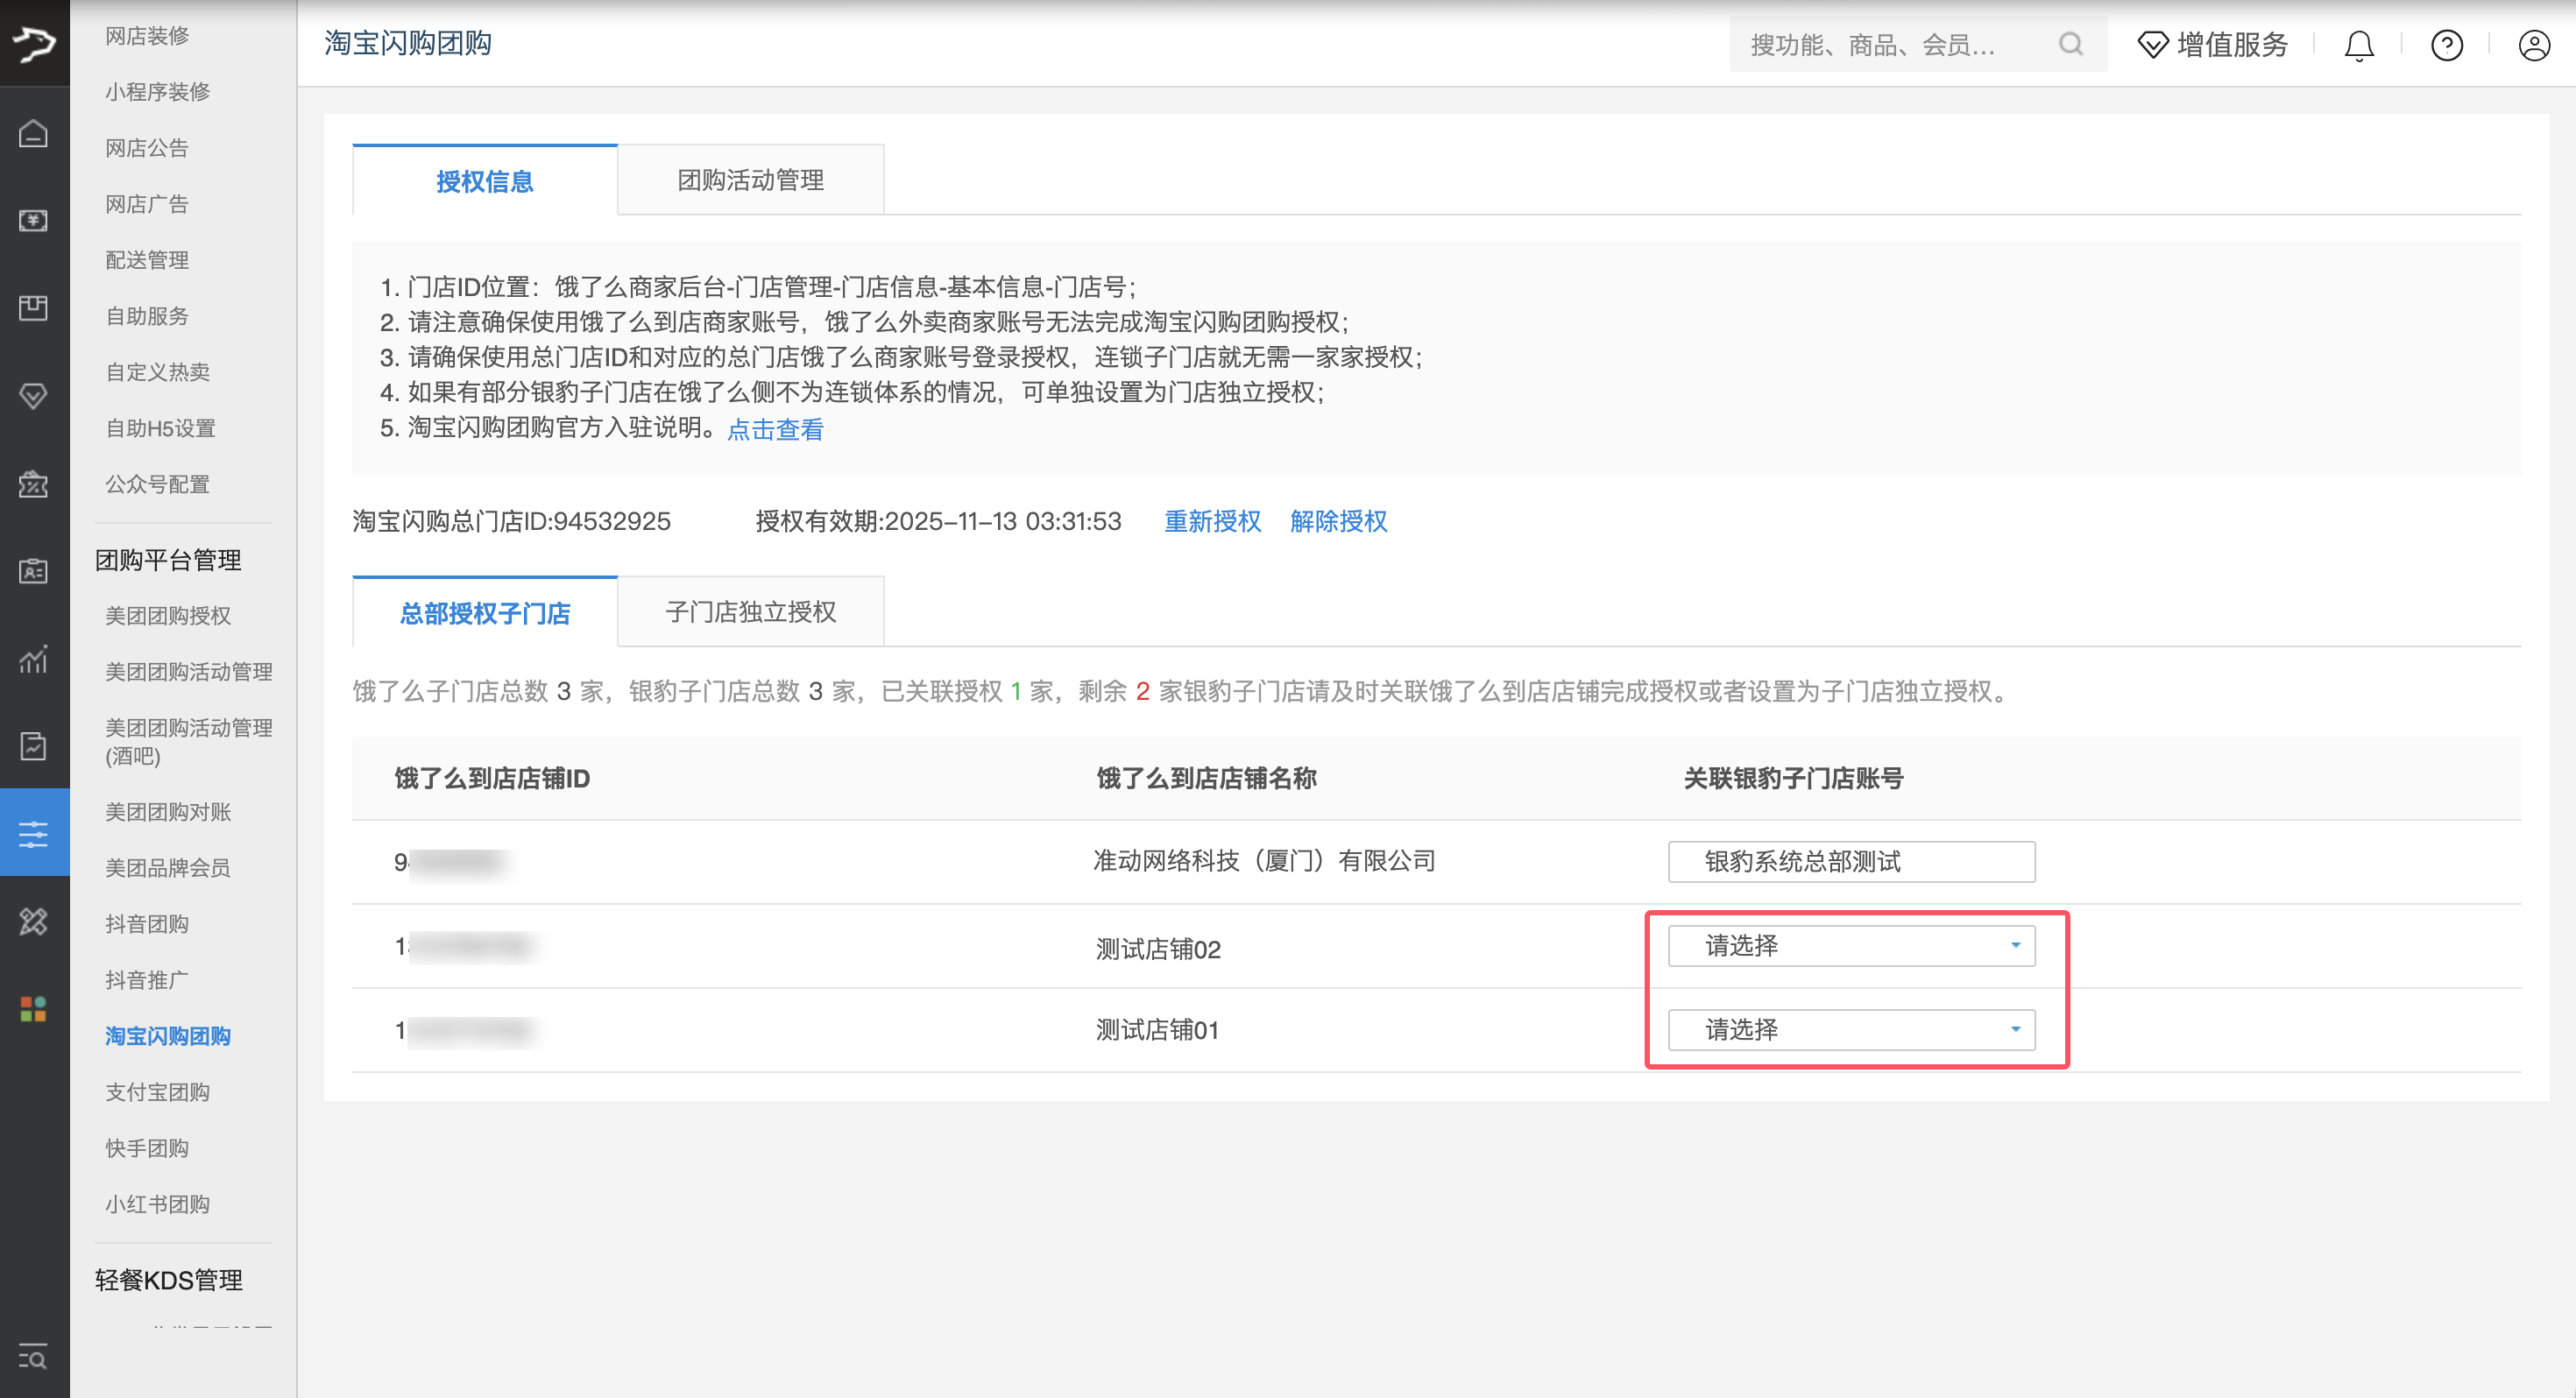Click the 解除授权 link

[x=1338, y=521]
